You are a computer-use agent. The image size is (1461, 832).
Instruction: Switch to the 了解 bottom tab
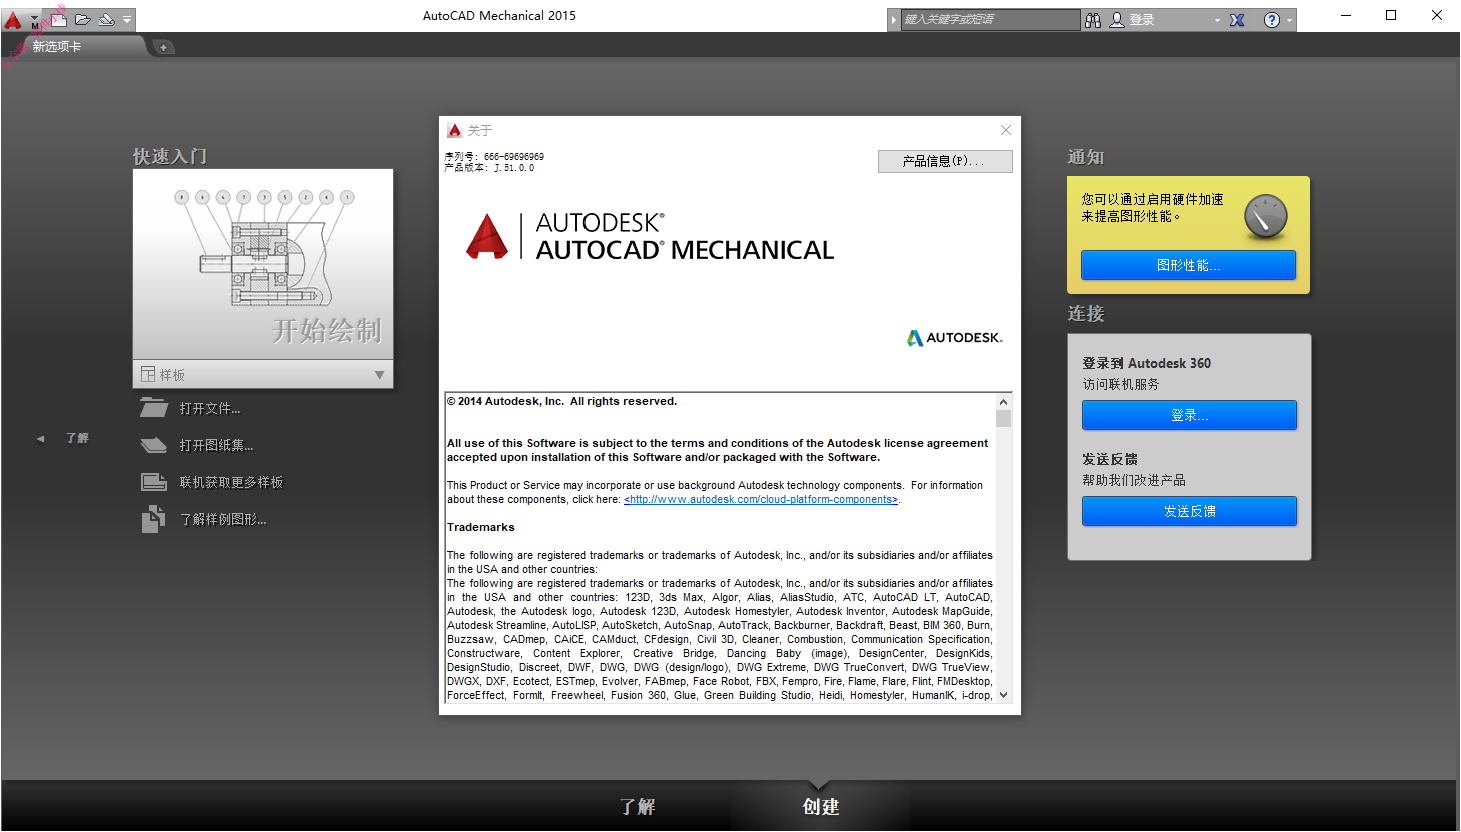coord(637,806)
